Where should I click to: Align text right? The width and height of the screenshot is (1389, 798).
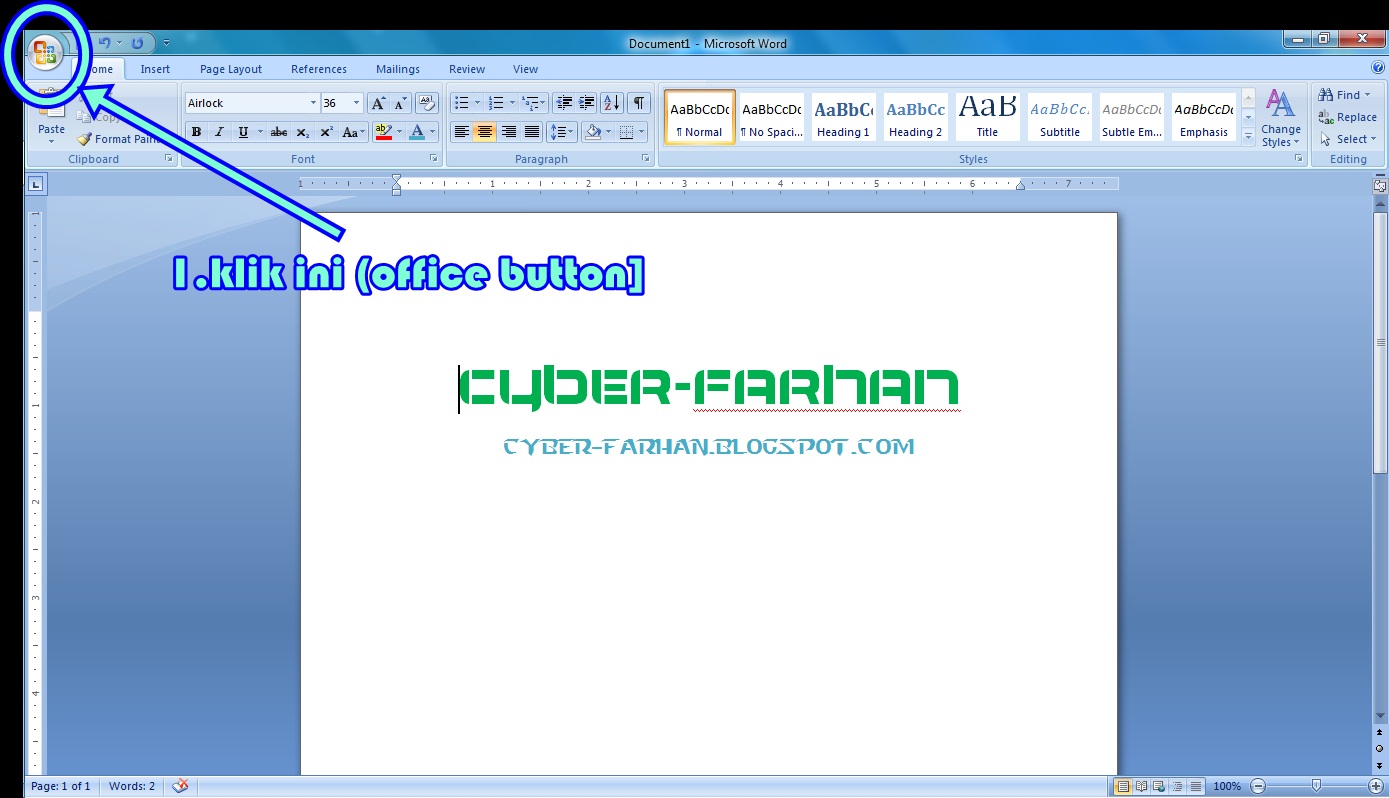pos(508,132)
